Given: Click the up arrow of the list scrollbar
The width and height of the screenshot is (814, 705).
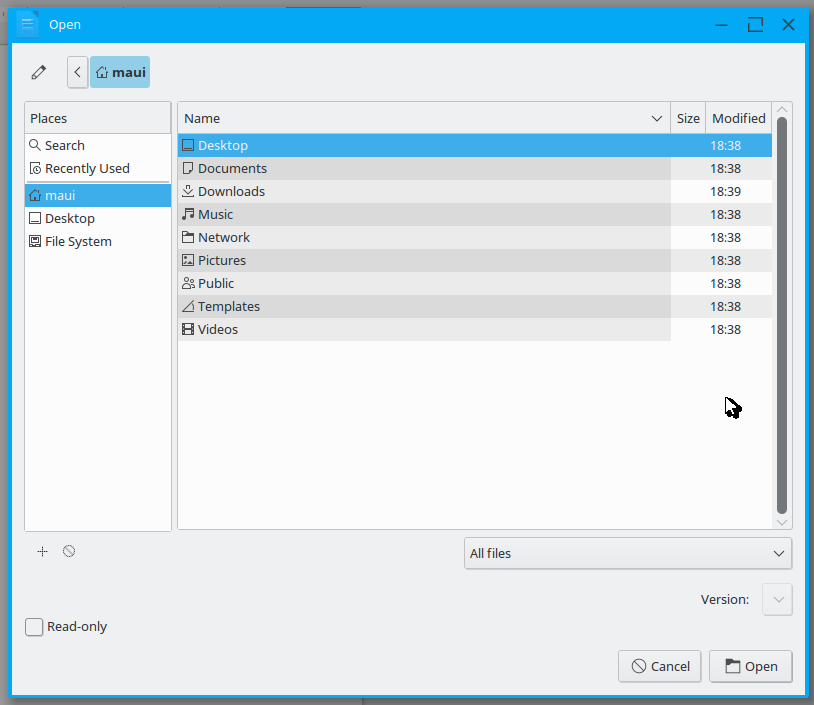Looking at the screenshot, I should click(x=782, y=110).
